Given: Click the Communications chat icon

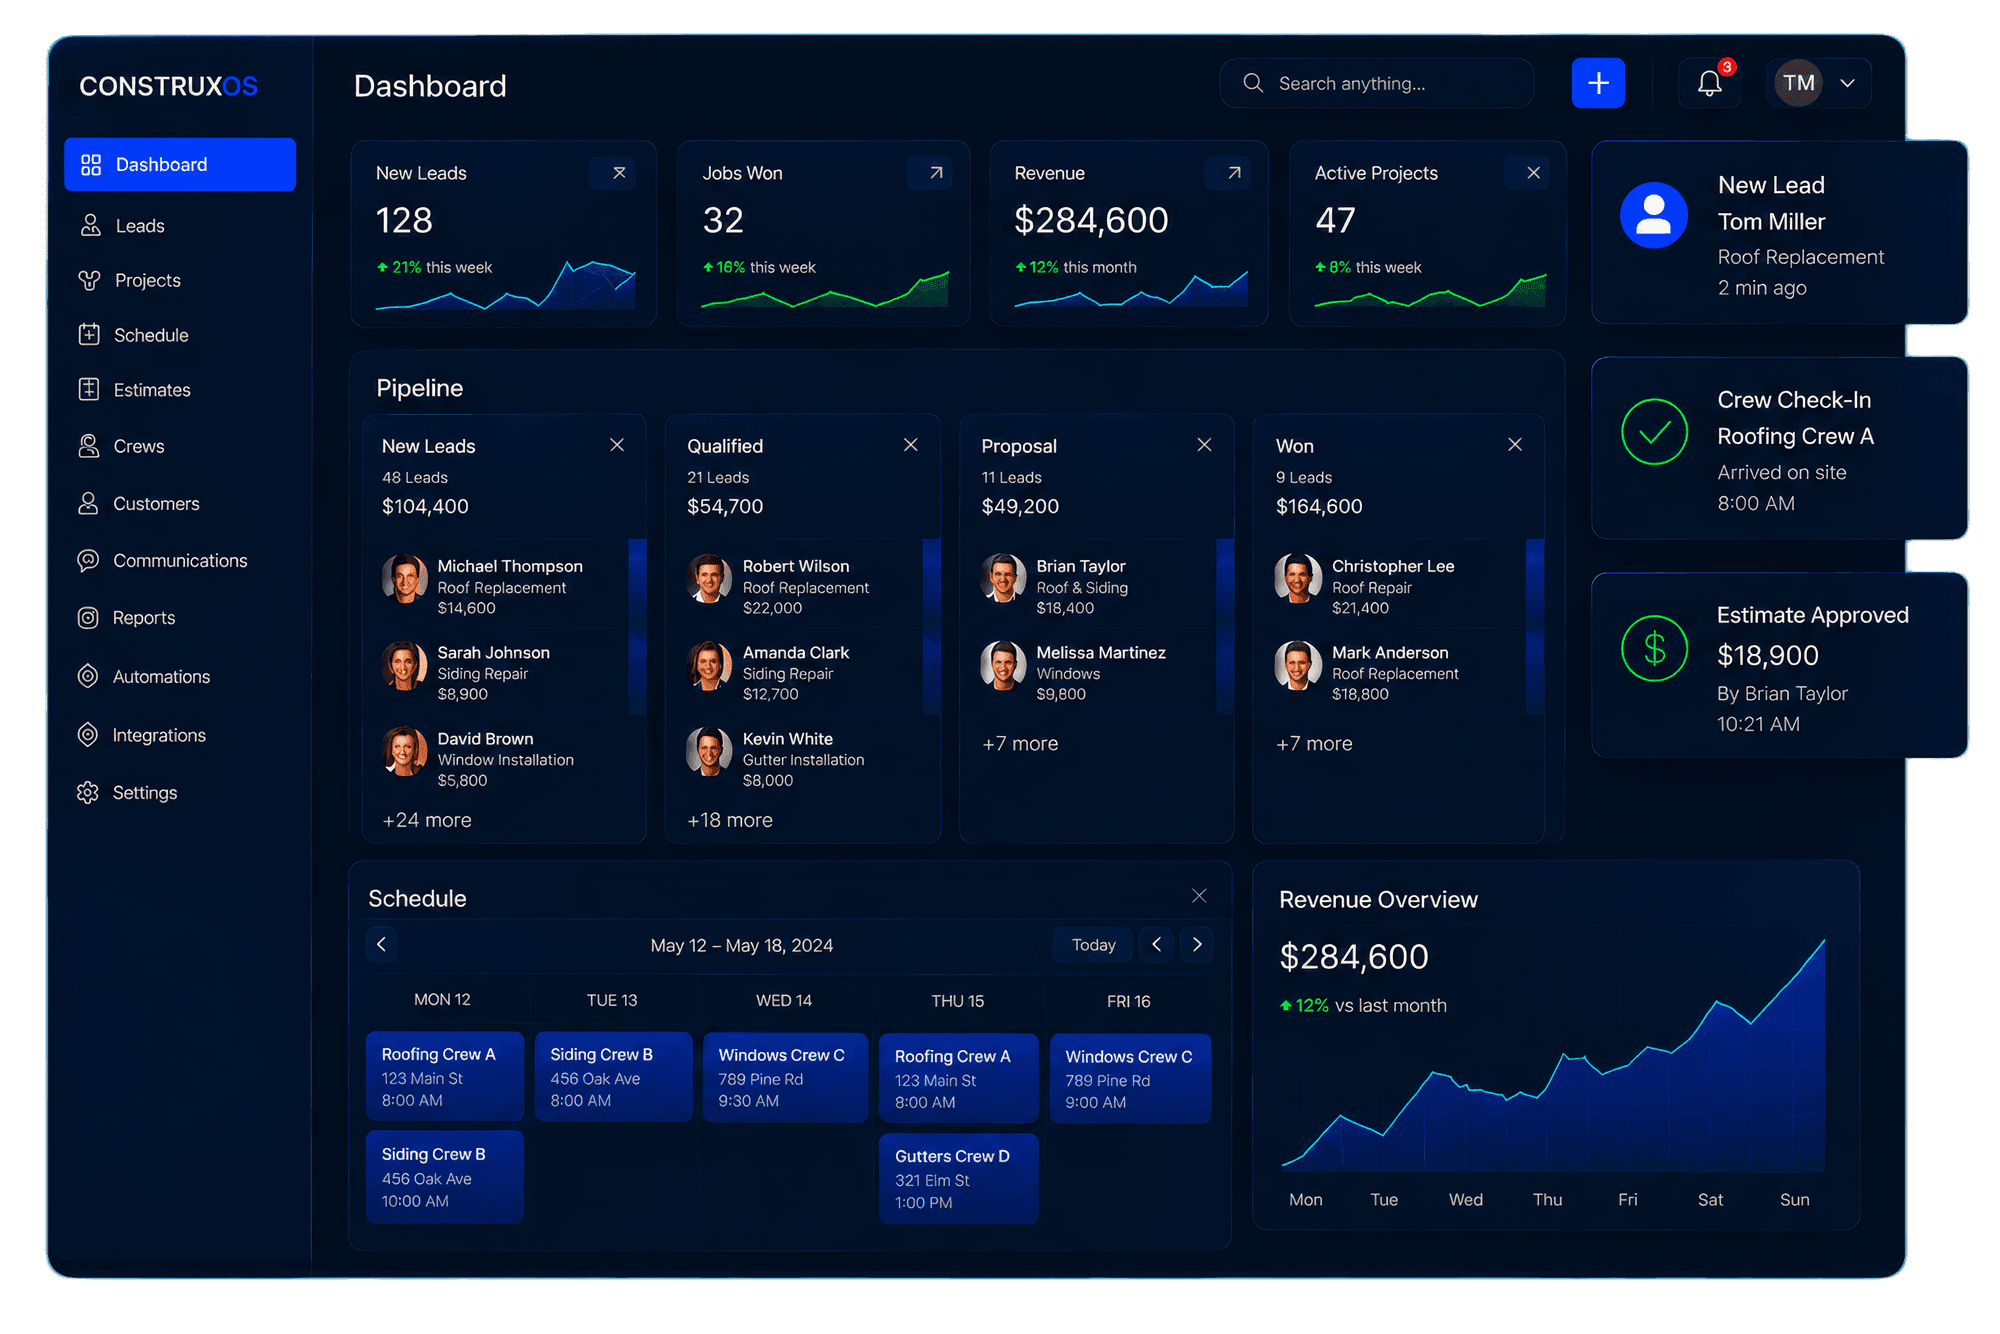Looking at the screenshot, I should coord(89,560).
